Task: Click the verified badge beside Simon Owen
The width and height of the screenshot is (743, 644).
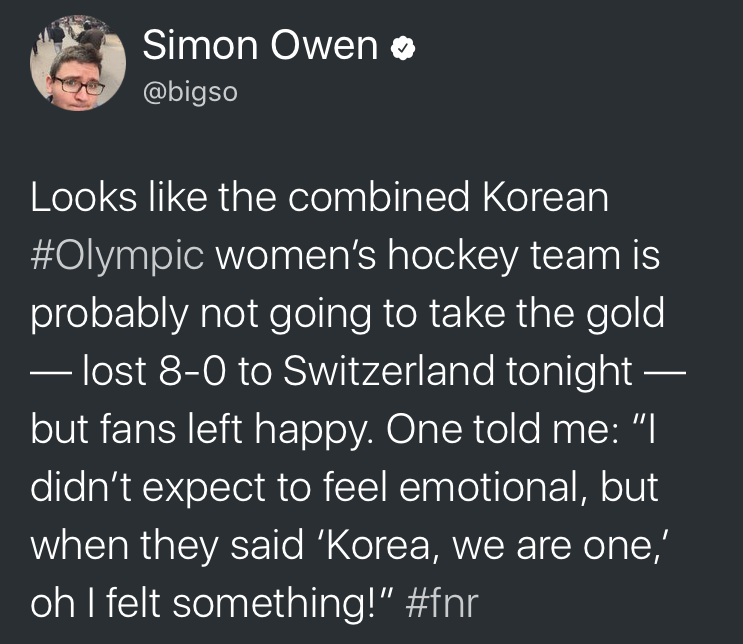Action: click(401, 47)
